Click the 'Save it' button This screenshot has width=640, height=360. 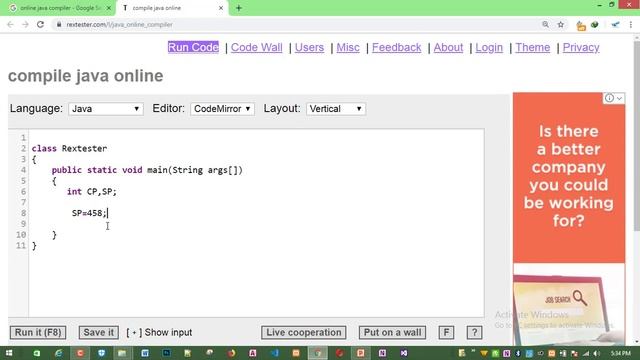coord(99,333)
